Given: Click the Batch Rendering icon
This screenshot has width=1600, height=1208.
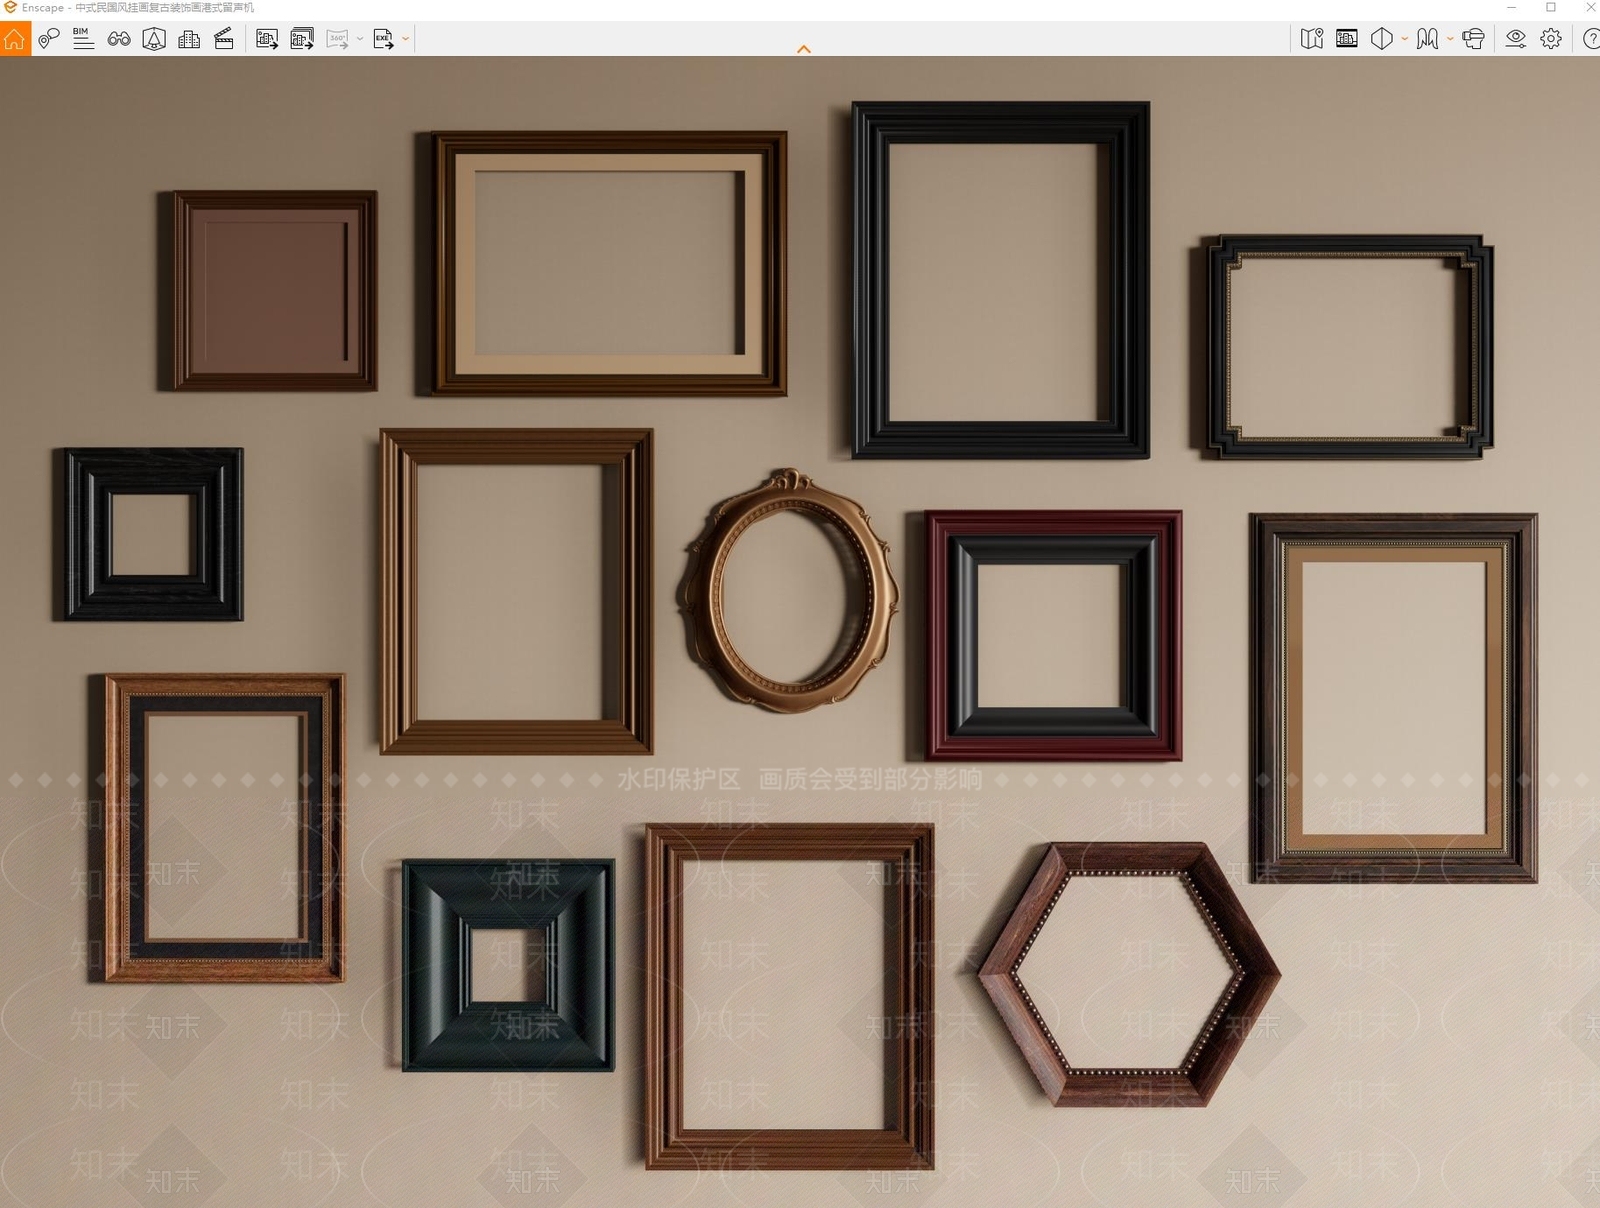Looking at the screenshot, I should click(x=302, y=39).
